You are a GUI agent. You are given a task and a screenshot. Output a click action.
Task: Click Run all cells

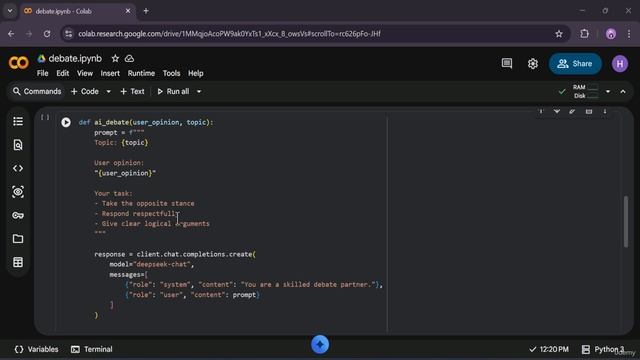coord(173,91)
